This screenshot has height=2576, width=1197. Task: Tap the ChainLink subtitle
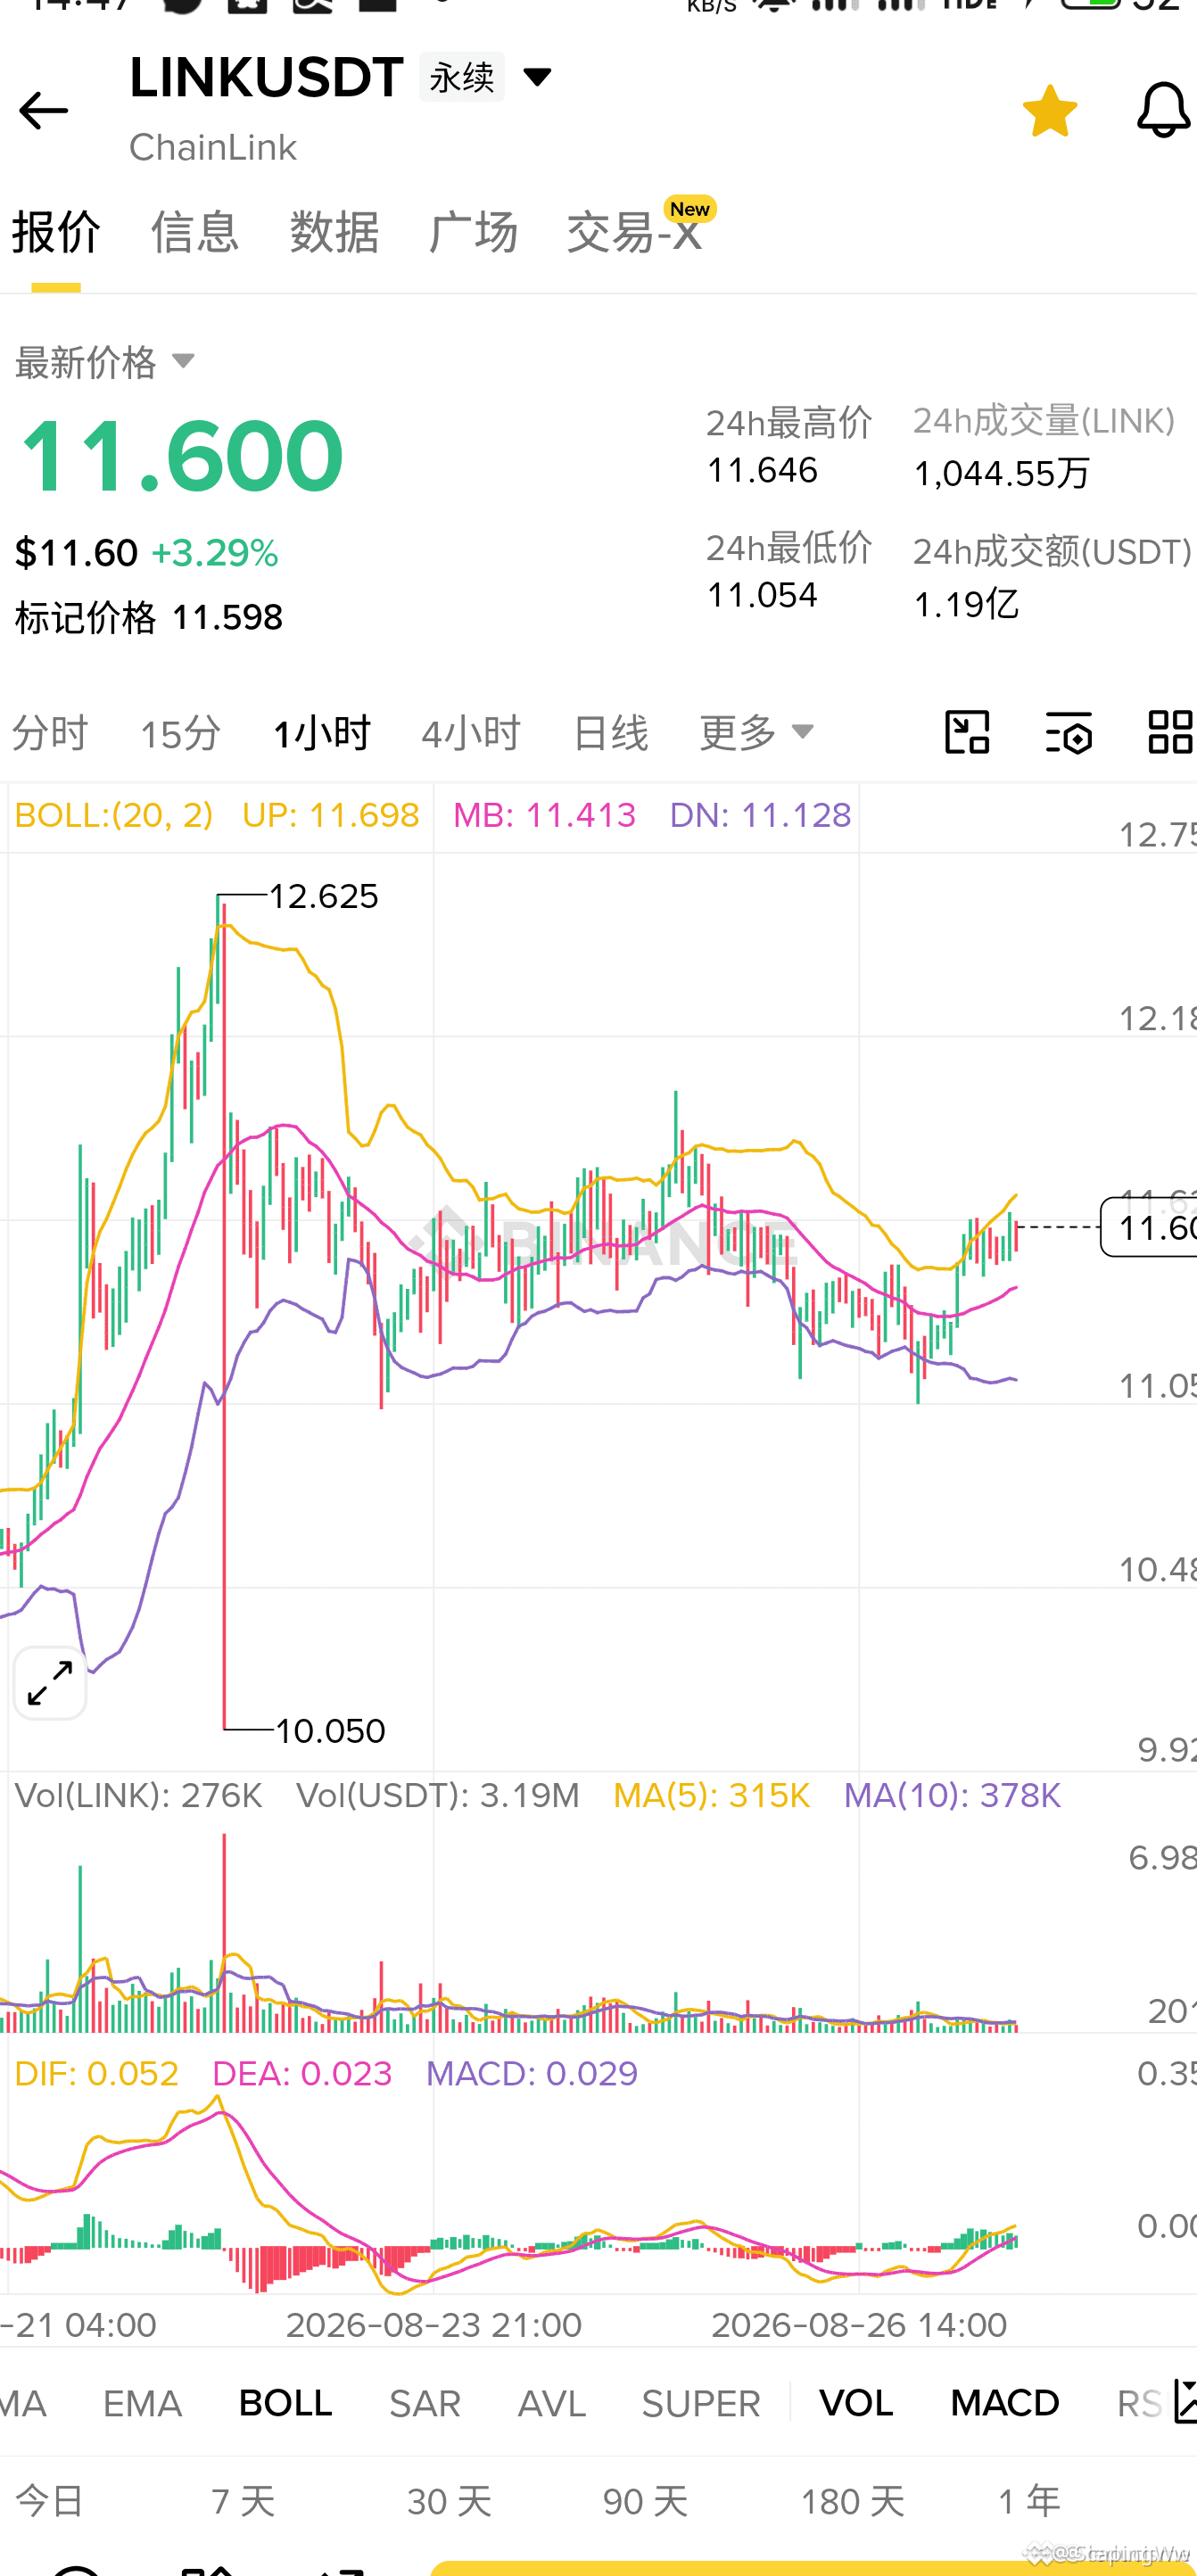pos(213,147)
